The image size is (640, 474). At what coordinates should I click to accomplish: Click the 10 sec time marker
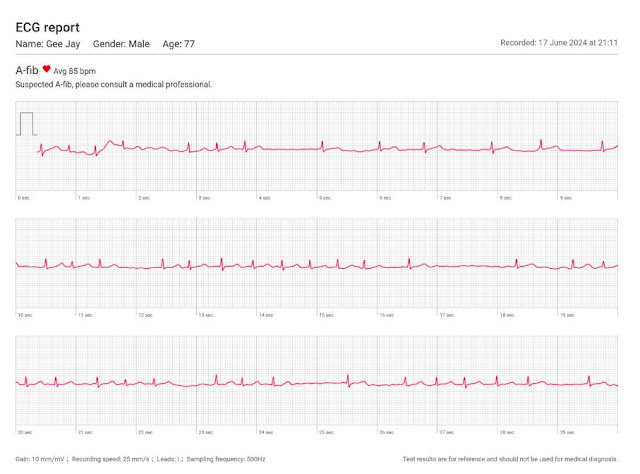[24, 315]
